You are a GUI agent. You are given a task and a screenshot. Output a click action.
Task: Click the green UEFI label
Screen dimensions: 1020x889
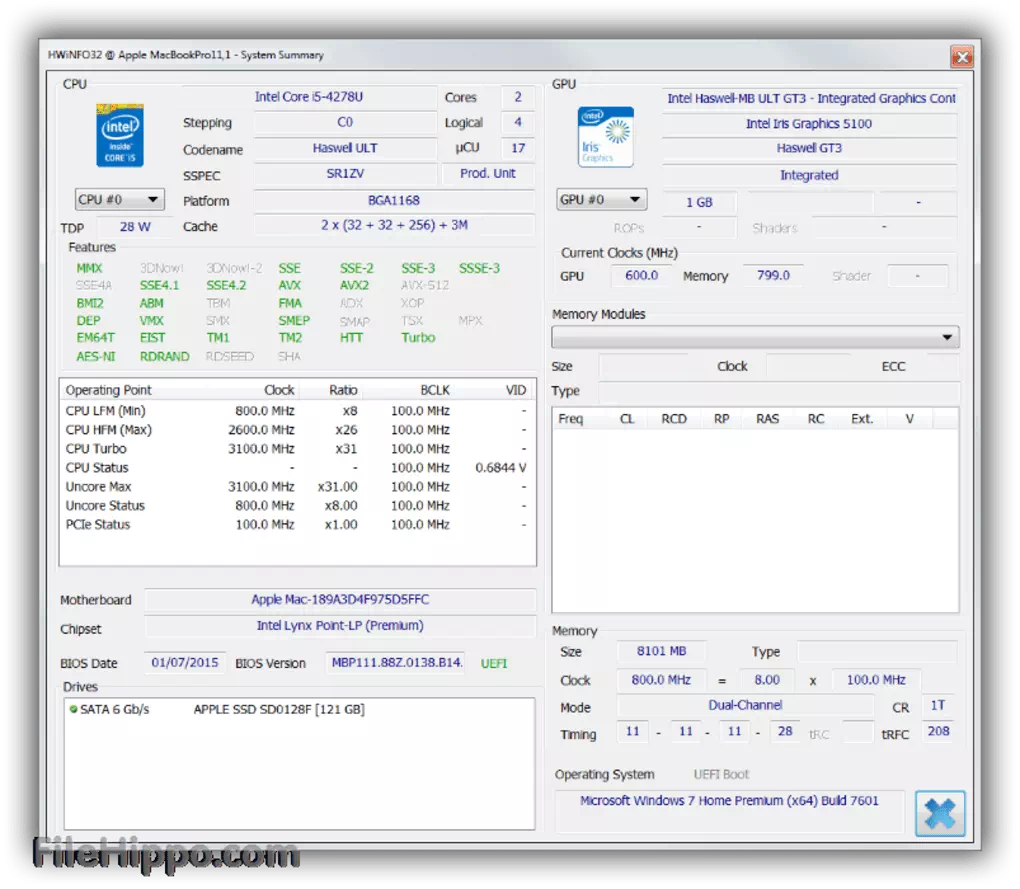coord(494,663)
